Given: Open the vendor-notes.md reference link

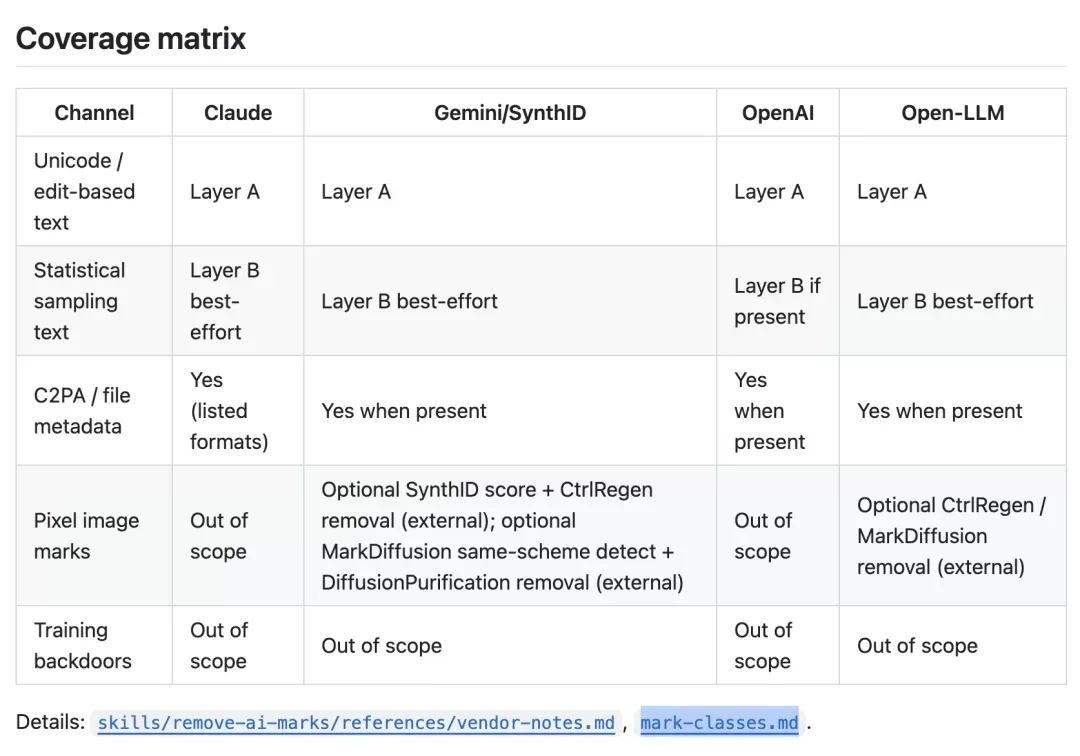Looking at the screenshot, I should (x=356, y=722).
